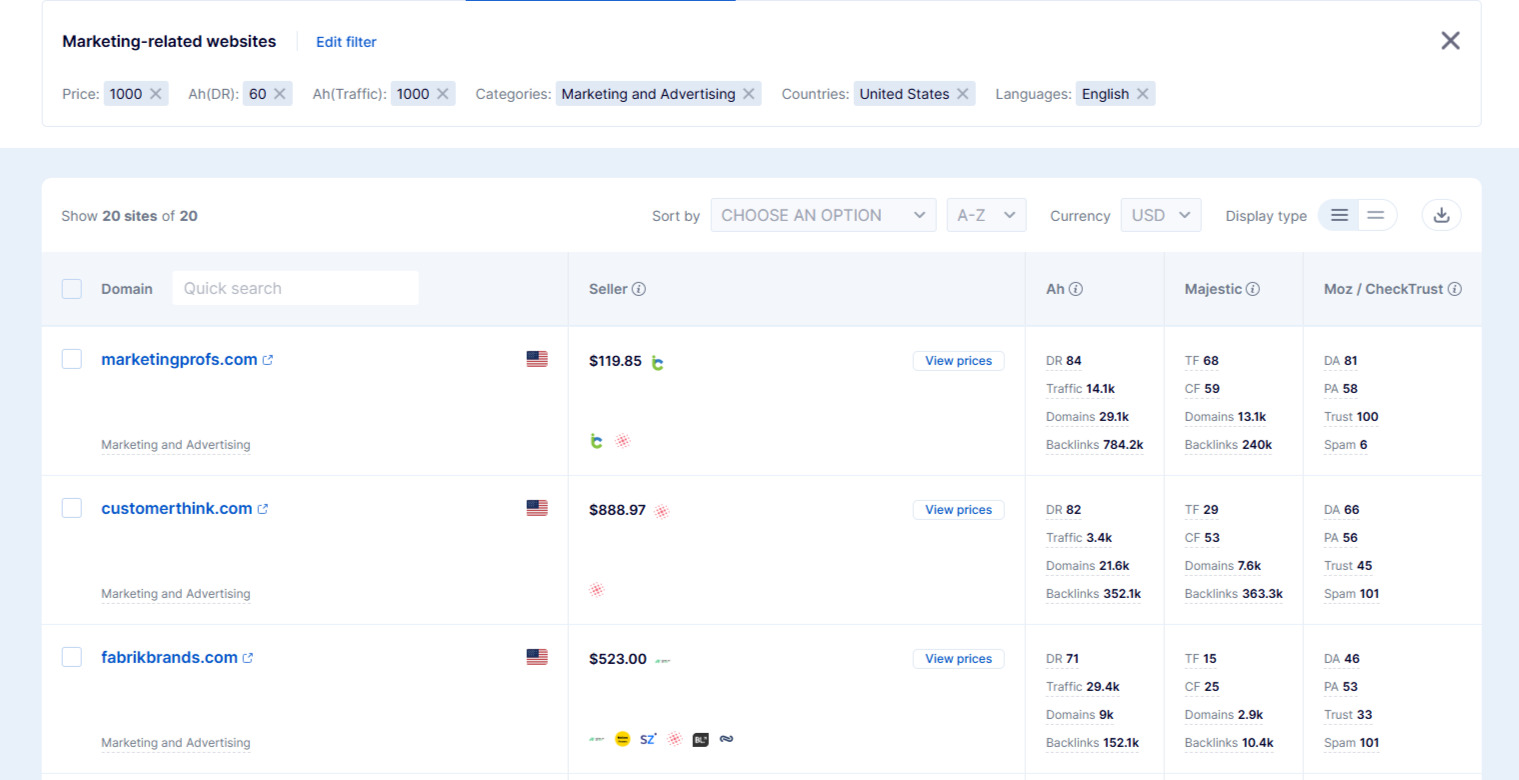
Task: Select the compact display type icon
Action: (1376, 214)
